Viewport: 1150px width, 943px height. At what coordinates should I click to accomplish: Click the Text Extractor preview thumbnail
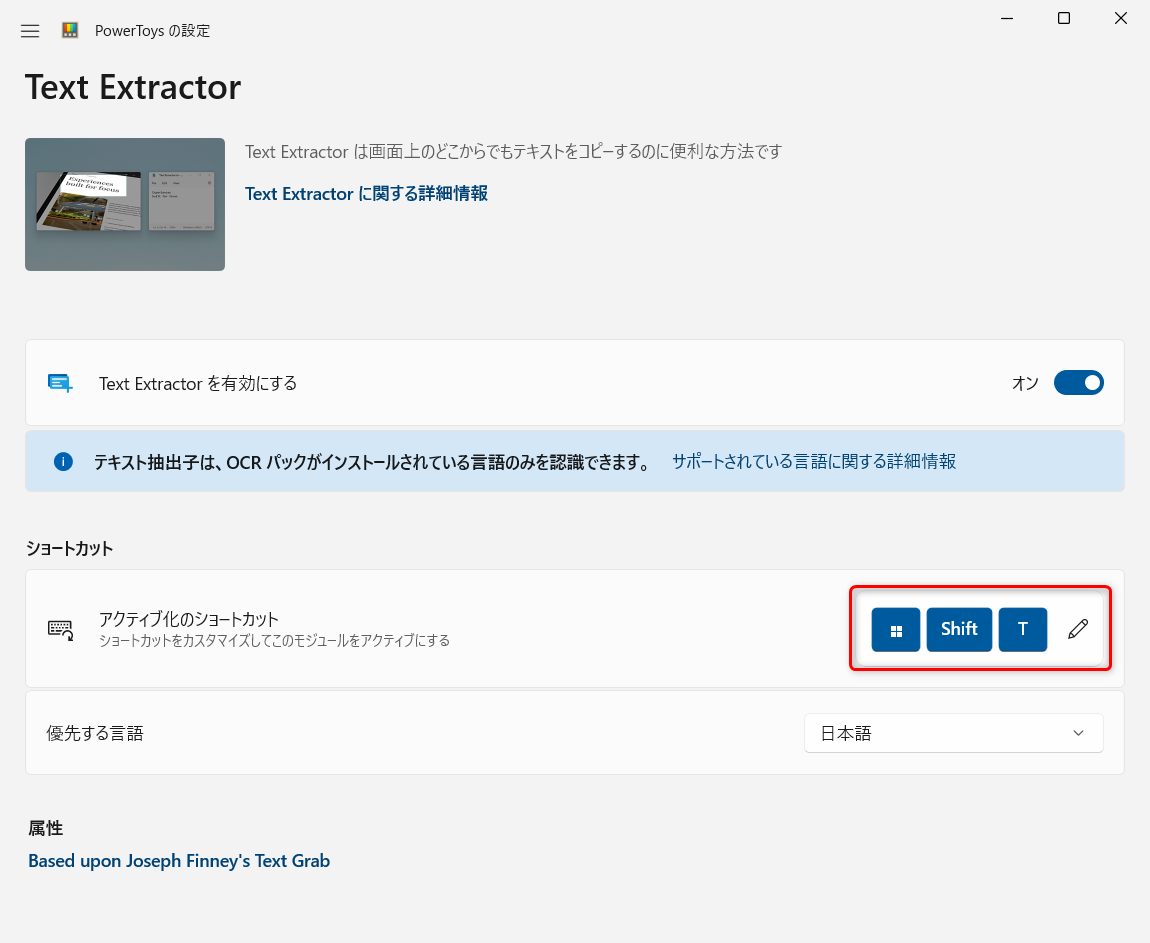[124, 204]
